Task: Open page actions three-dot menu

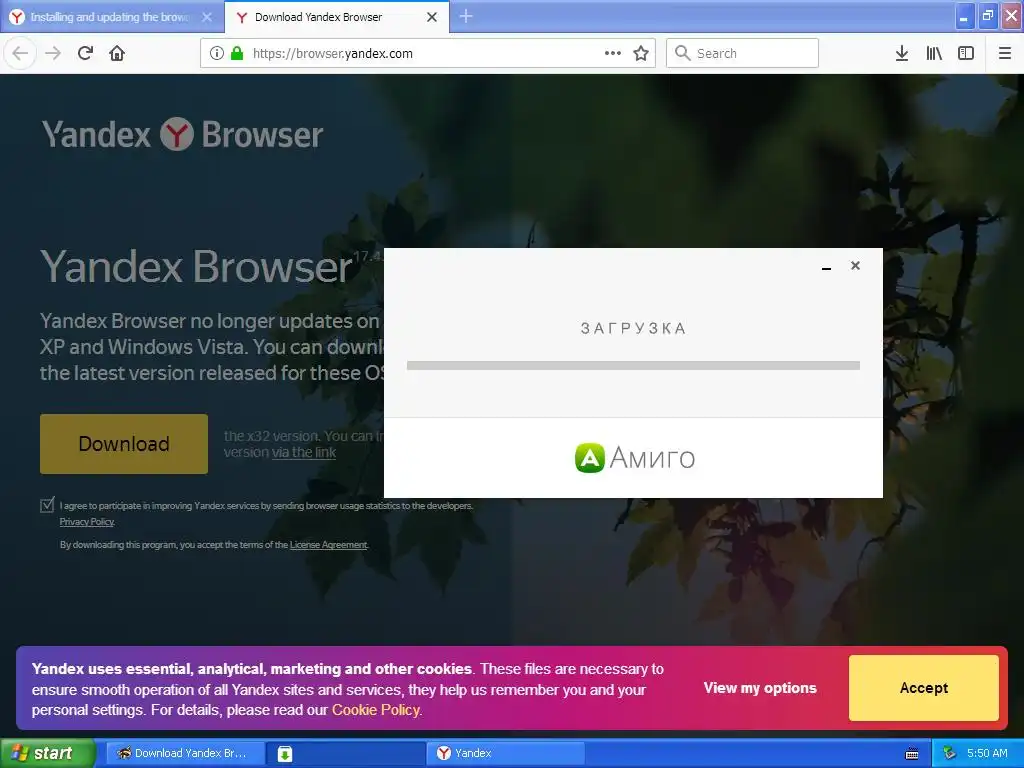Action: 613,53
